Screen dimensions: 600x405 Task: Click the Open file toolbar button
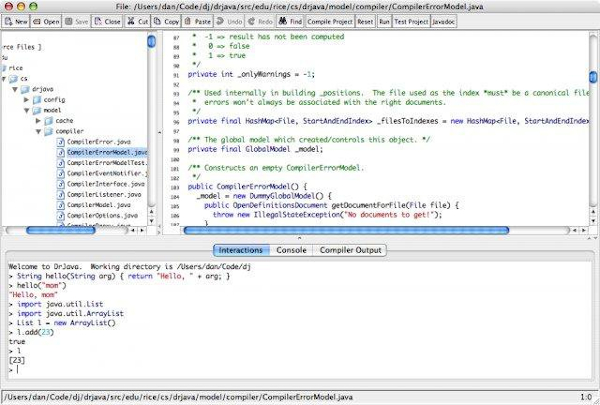tap(46, 21)
